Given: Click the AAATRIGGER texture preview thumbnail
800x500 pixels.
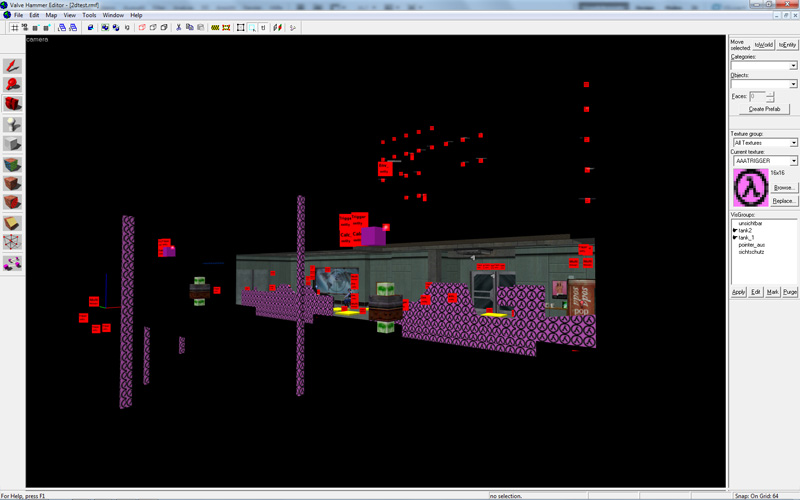Looking at the screenshot, I should pyautogui.click(x=751, y=187).
